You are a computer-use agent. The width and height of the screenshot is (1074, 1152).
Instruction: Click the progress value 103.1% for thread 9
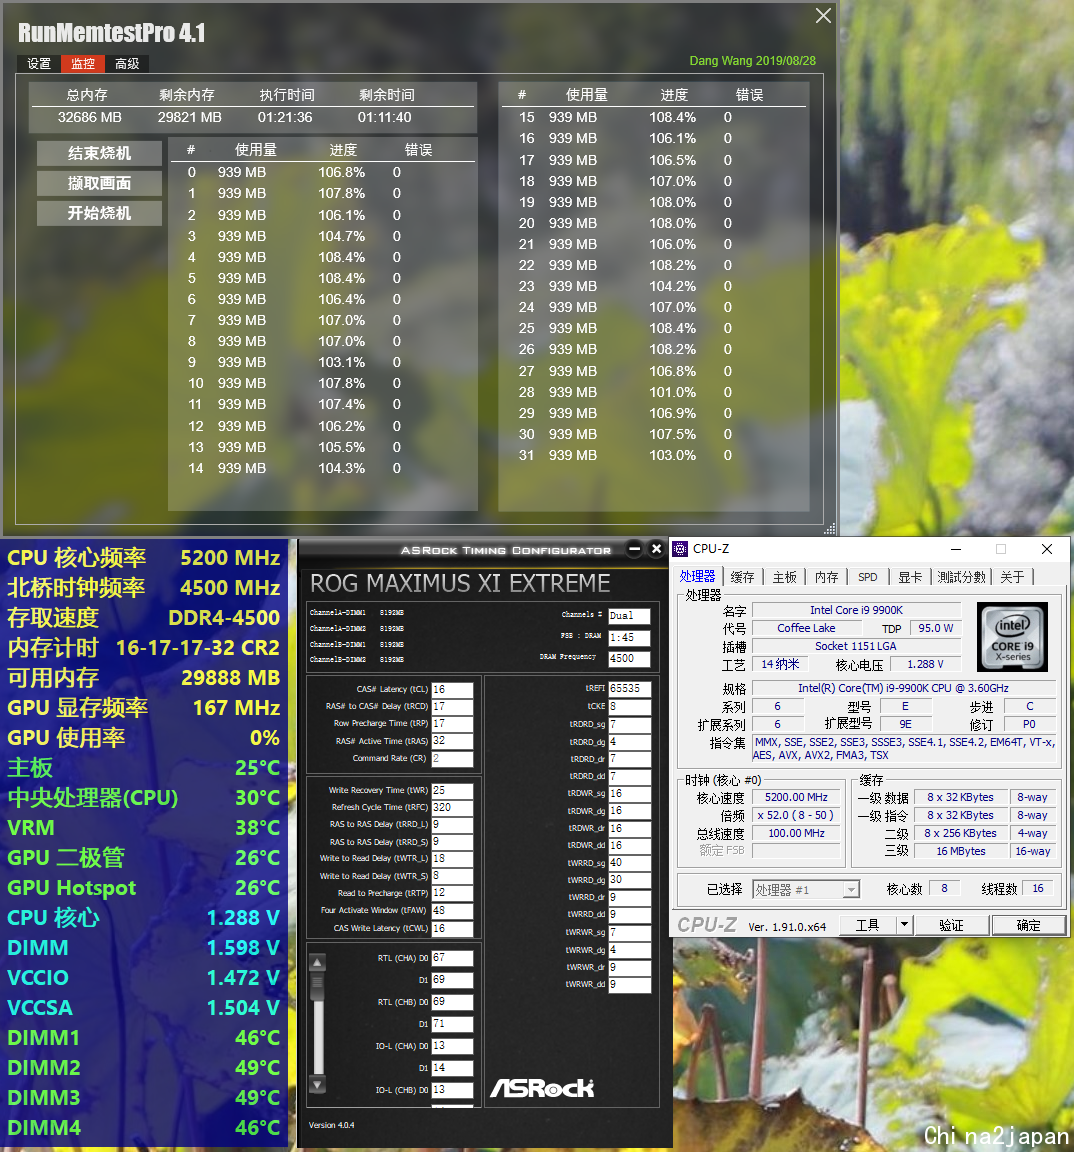342,362
